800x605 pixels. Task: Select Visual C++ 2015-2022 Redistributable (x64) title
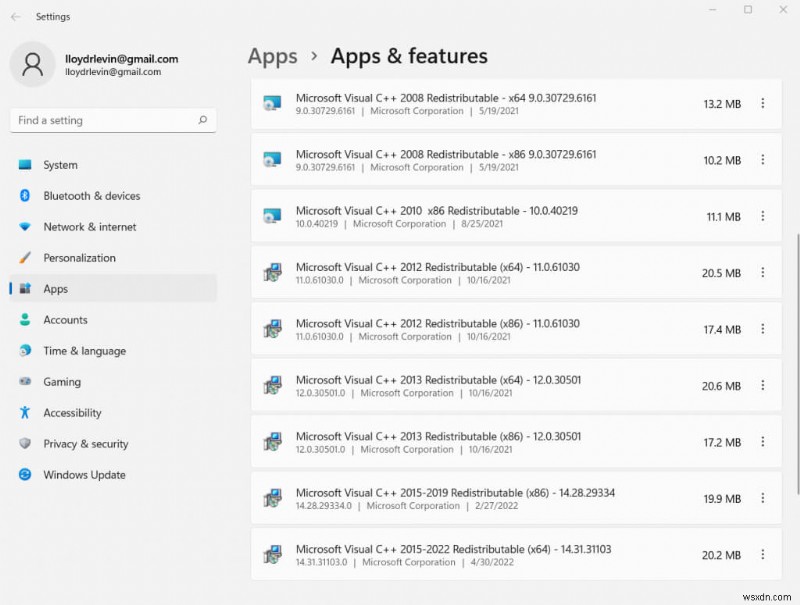pos(454,549)
